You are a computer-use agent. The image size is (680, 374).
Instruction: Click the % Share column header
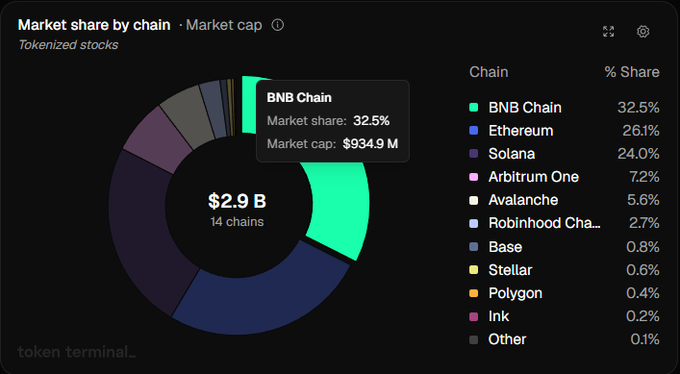pos(632,72)
